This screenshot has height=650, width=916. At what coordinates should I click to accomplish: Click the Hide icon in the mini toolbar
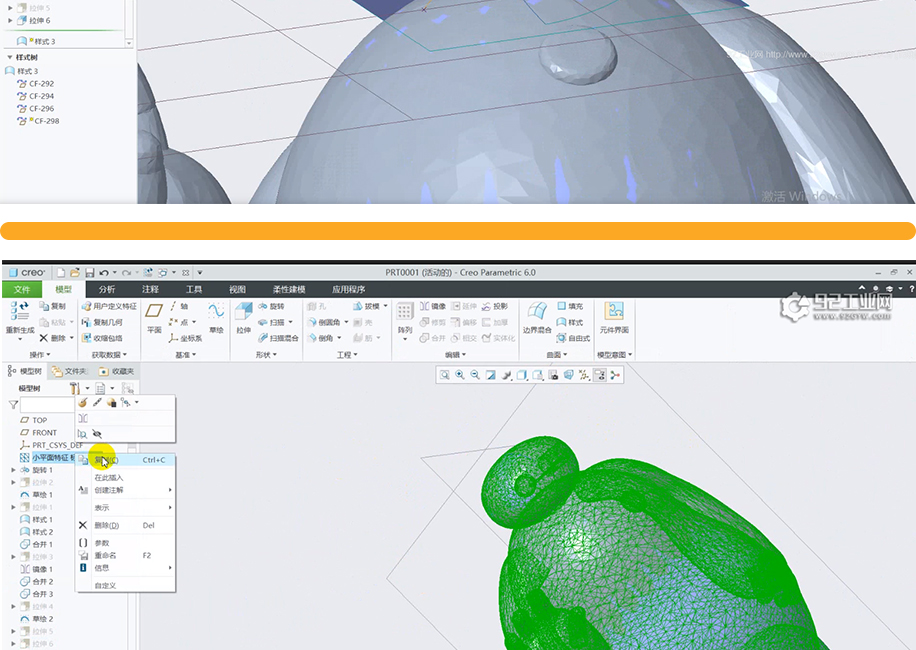point(97,434)
